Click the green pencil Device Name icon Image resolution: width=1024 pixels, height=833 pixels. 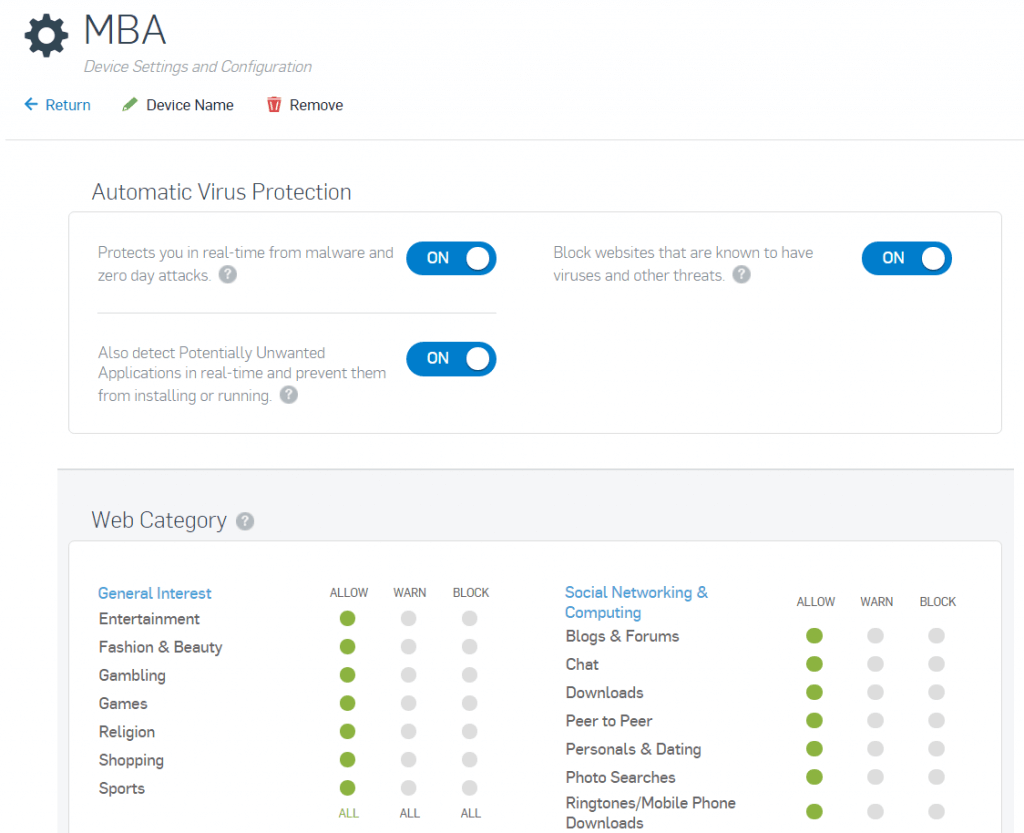point(130,105)
